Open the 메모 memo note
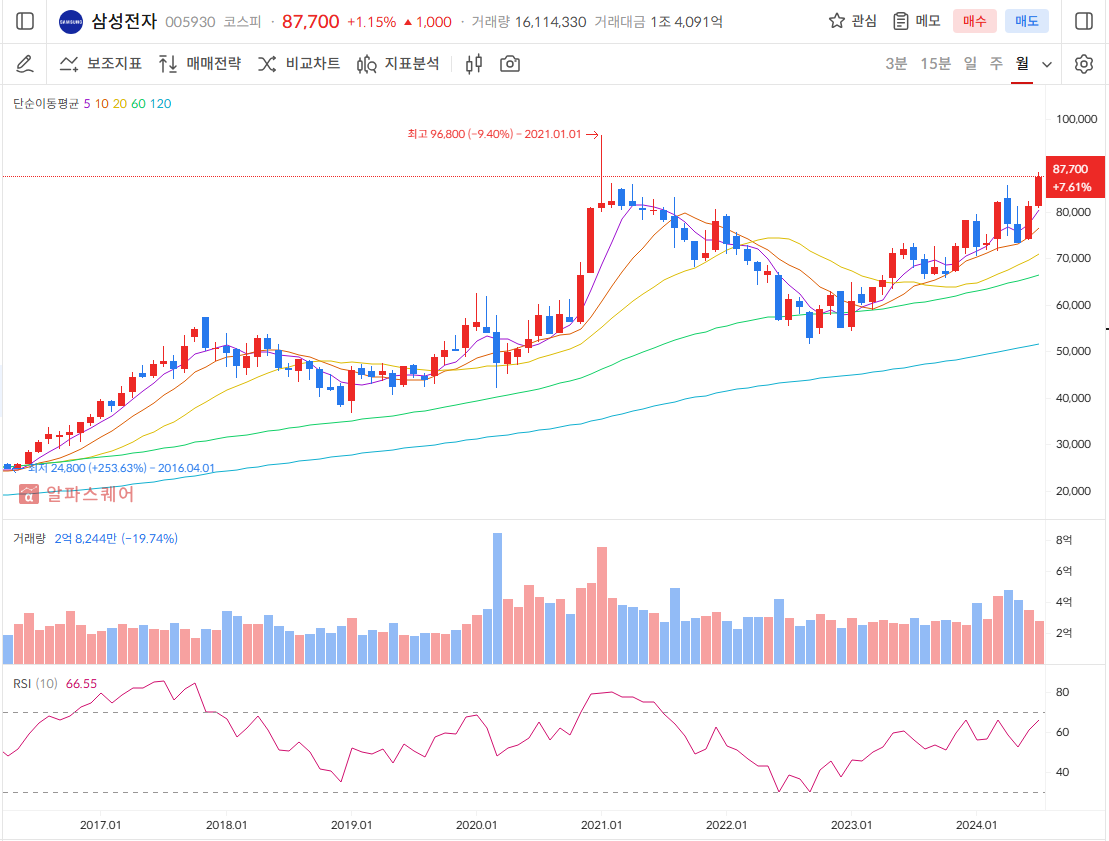1109x841 pixels. (x=917, y=21)
